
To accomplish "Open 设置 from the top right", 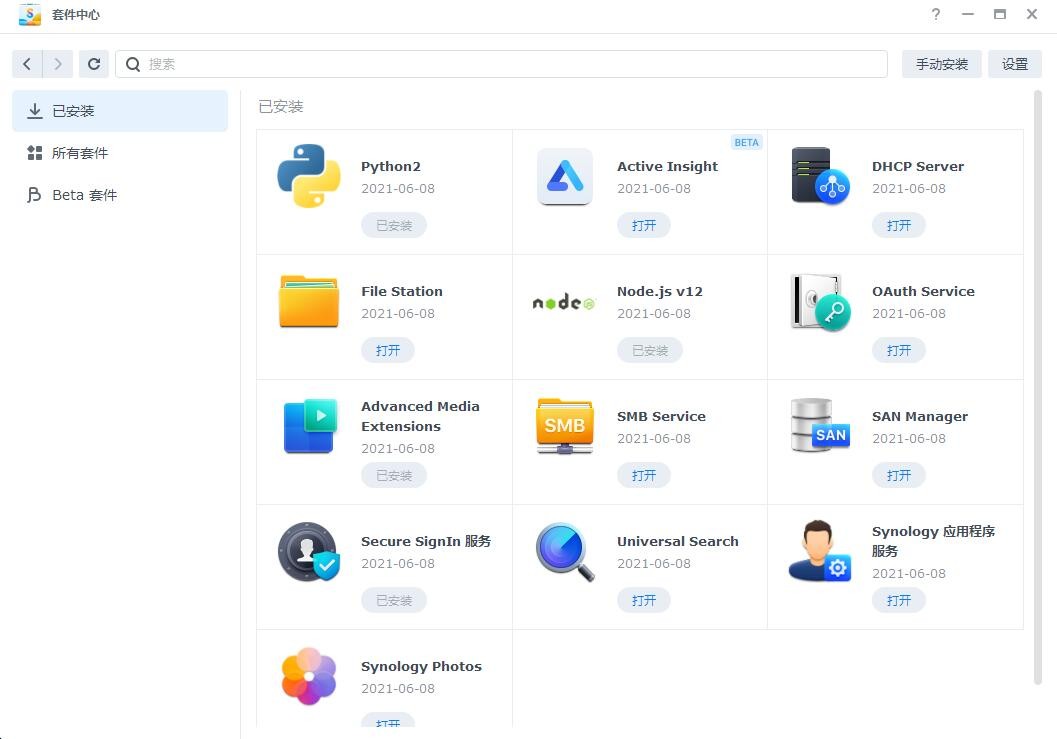I will 1014,64.
